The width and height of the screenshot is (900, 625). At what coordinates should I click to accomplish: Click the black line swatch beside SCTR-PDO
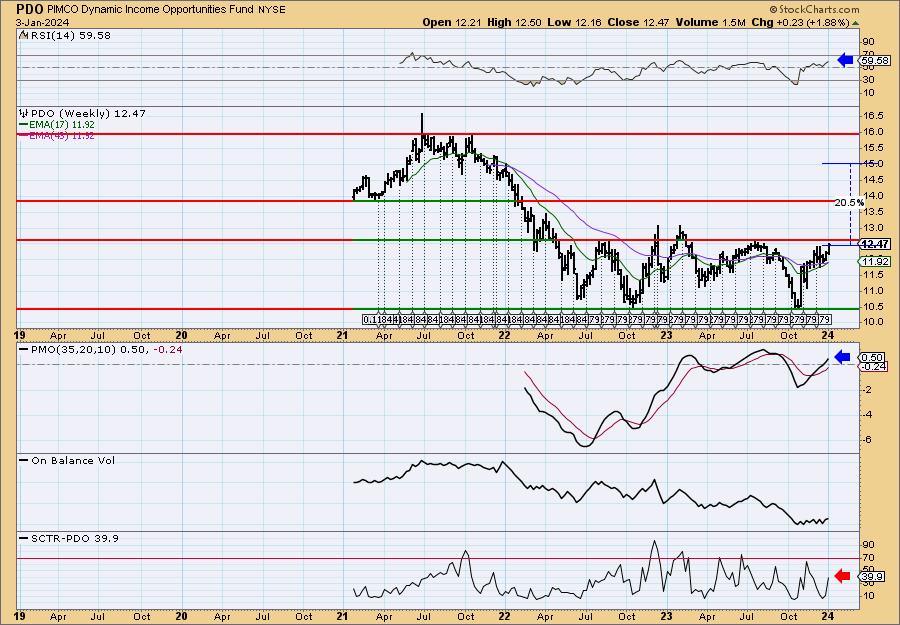click(x=24, y=538)
